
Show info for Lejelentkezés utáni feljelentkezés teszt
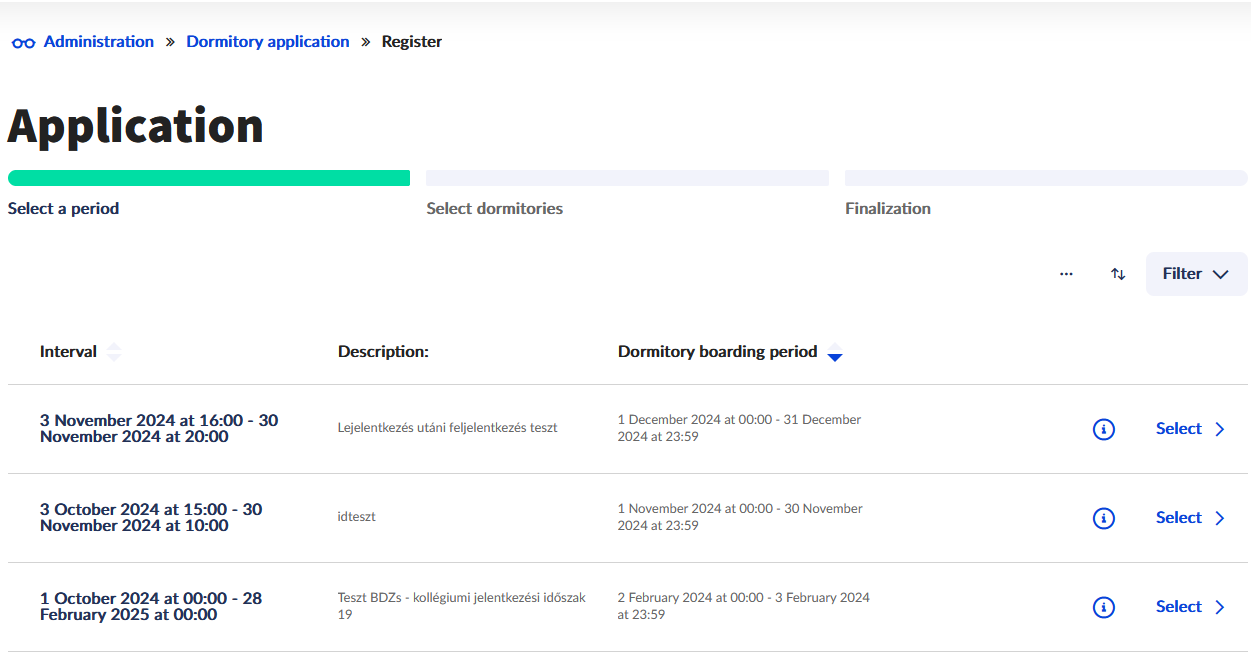point(1103,429)
